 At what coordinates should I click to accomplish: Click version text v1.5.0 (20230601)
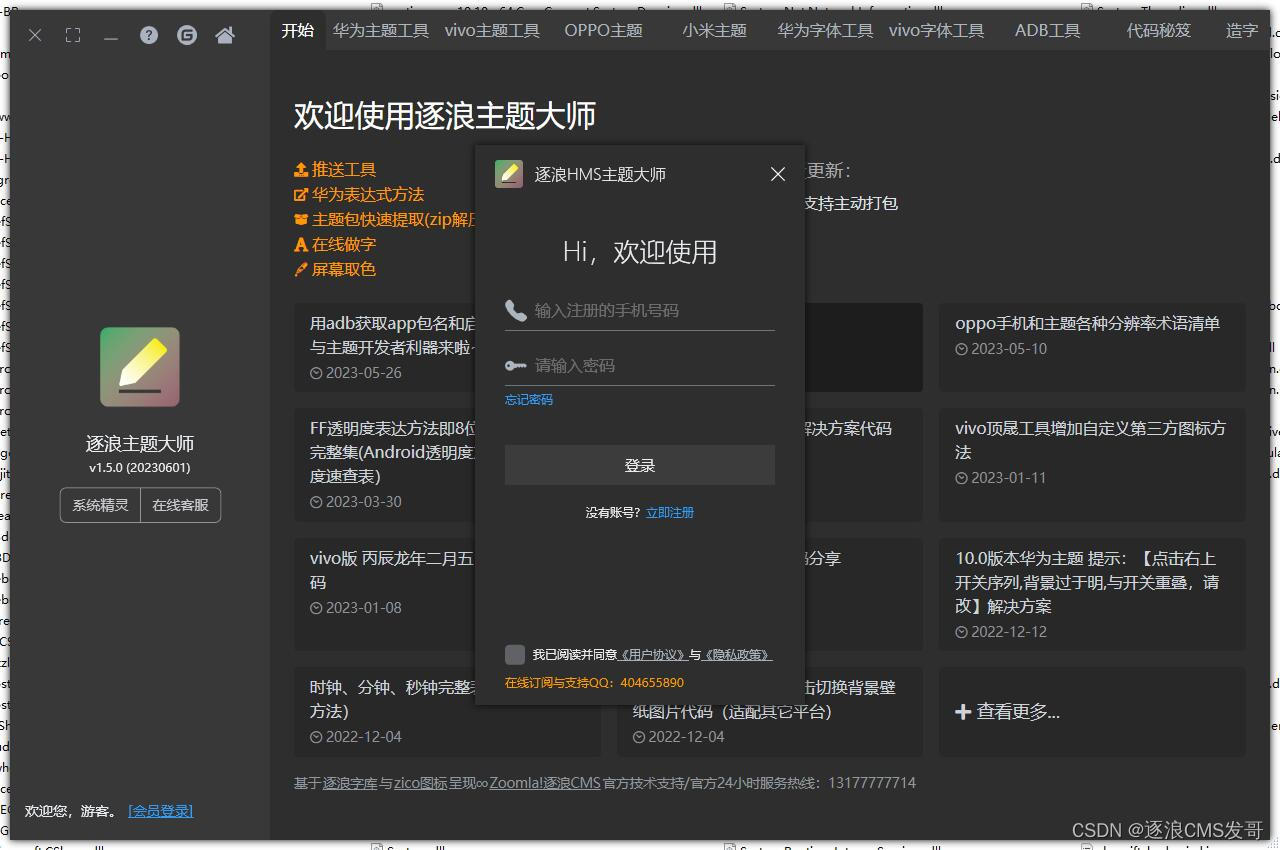click(x=140, y=468)
